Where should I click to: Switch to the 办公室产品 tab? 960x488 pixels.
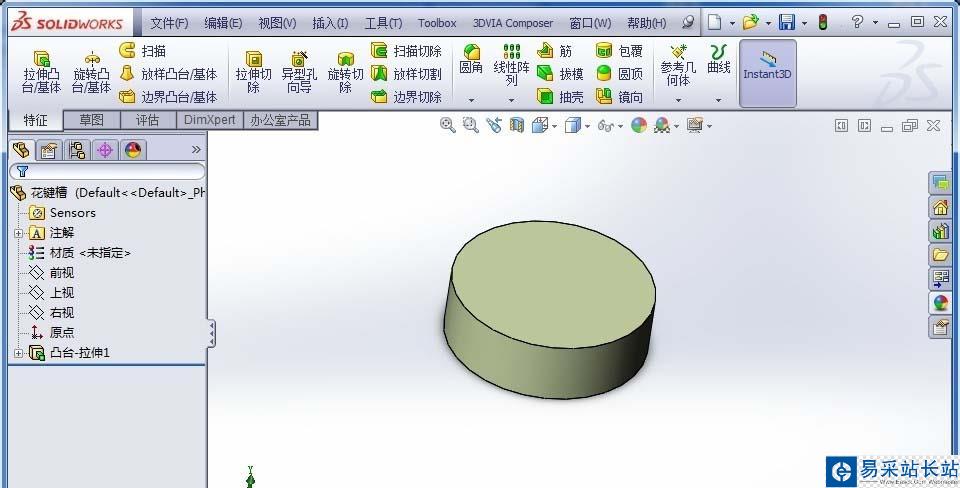(280, 120)
